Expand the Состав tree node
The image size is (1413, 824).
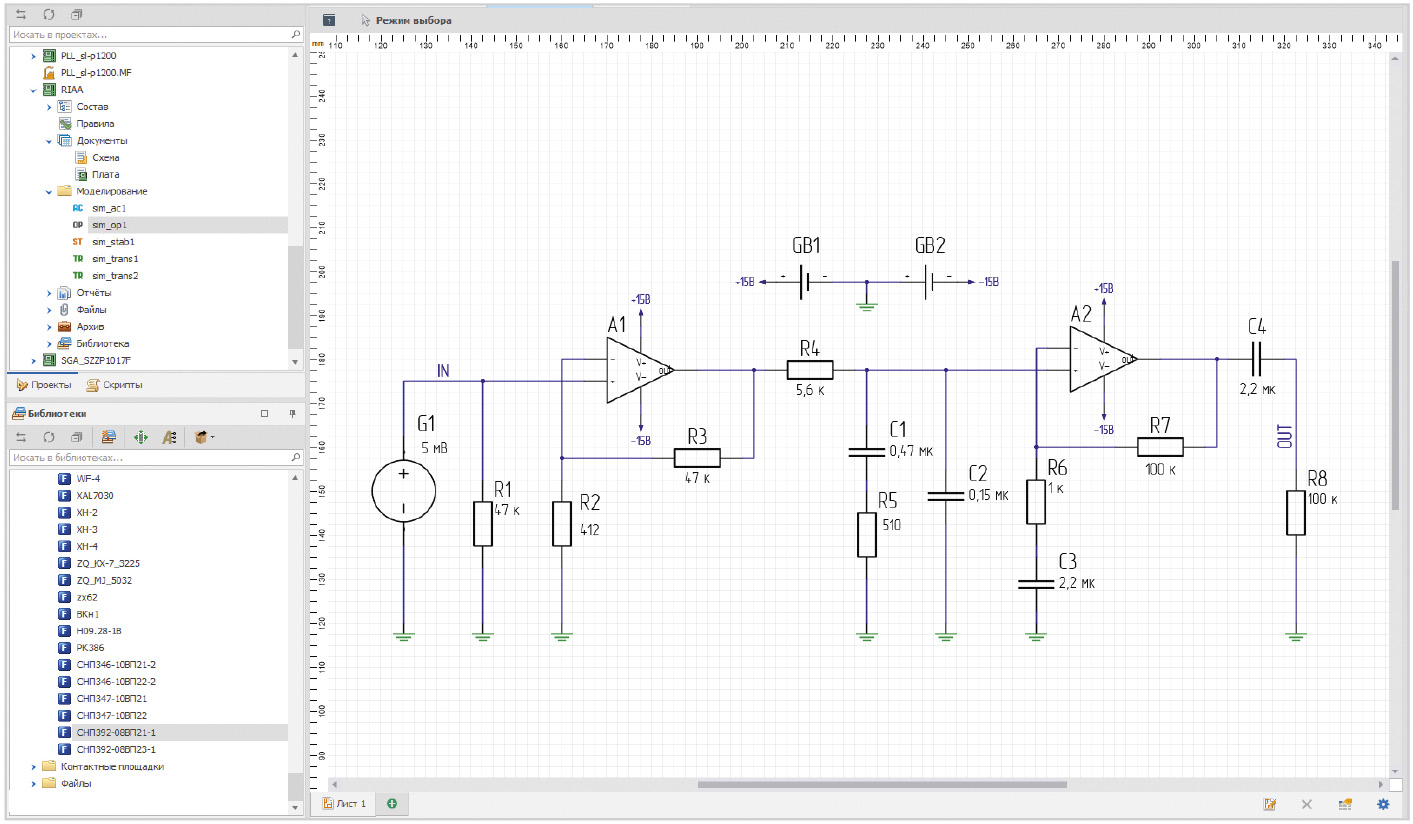click(49, 107)
